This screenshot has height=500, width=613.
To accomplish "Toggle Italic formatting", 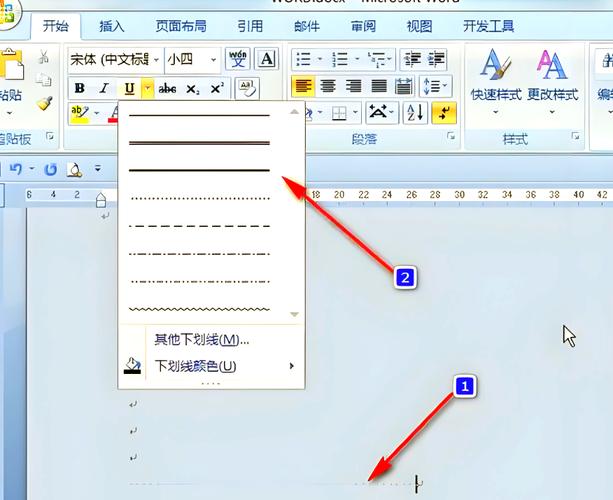I will (104, 88).
